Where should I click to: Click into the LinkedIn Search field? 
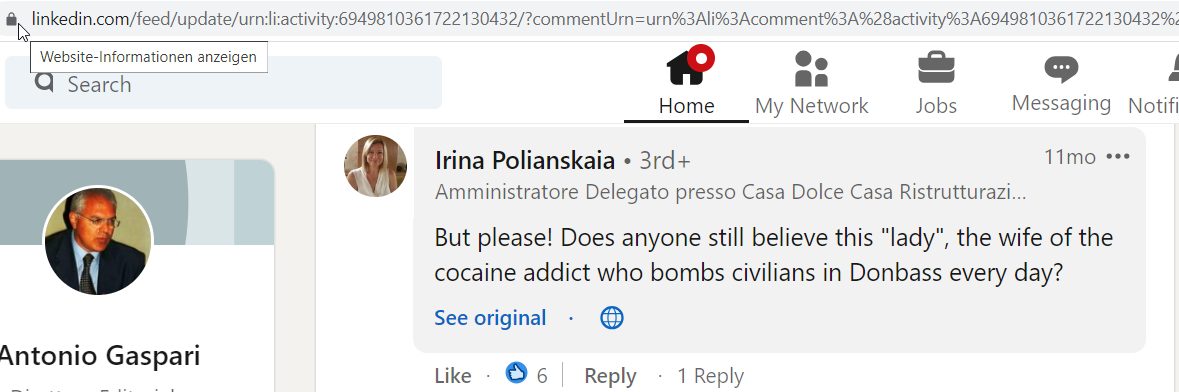pyautogui.click(x=223, y=83)
